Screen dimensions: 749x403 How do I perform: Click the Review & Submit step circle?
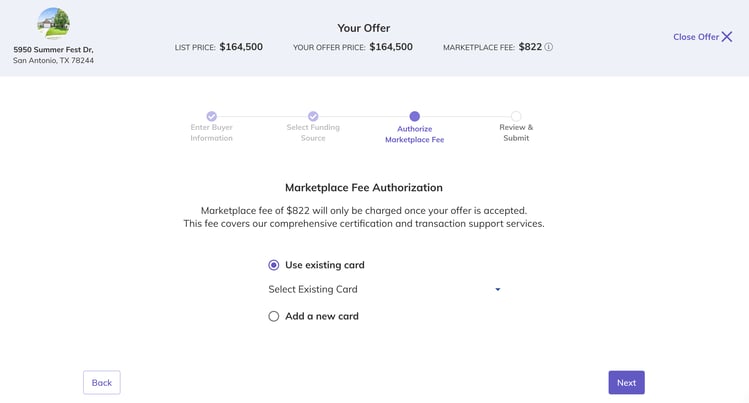tap(516, 116)
